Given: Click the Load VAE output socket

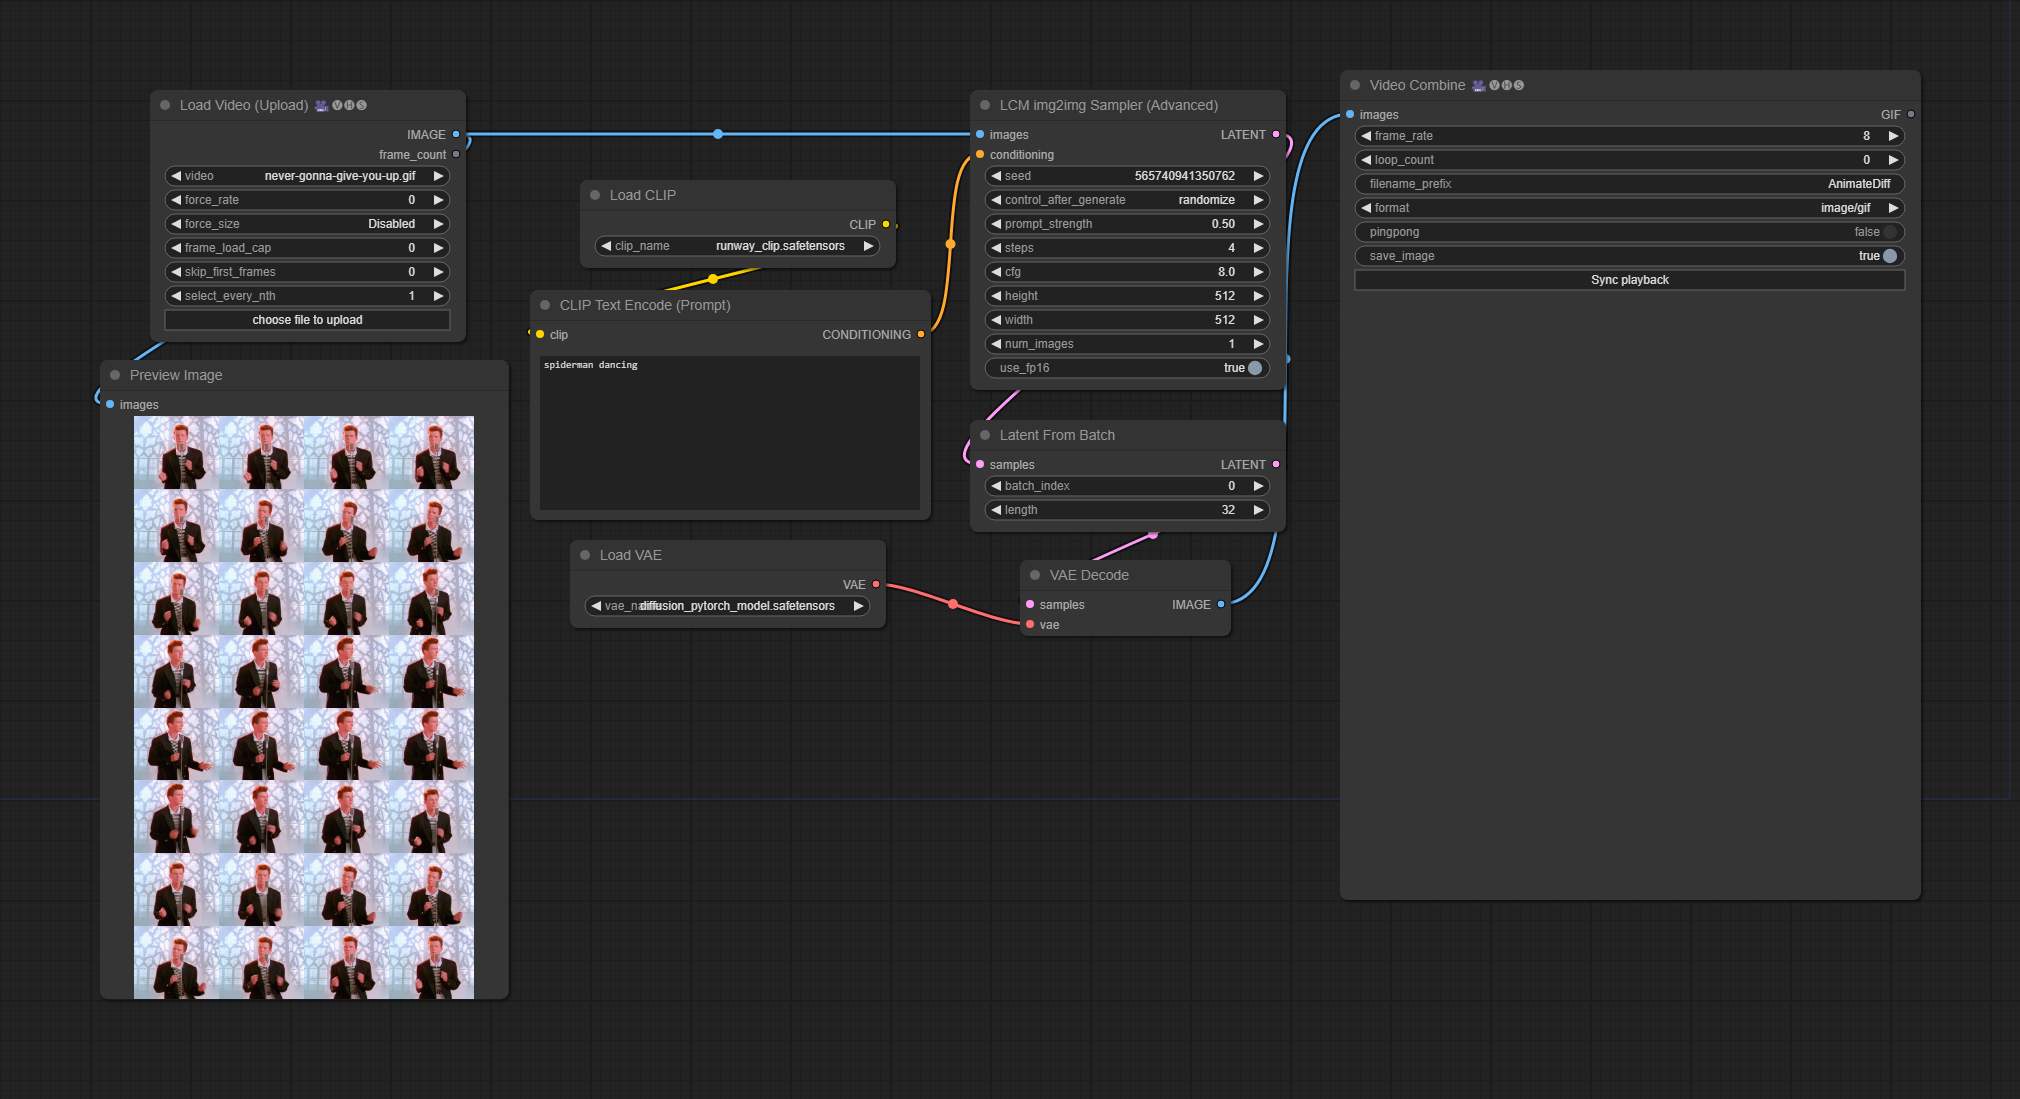Looking at the screenshot, I should point(876,584).
